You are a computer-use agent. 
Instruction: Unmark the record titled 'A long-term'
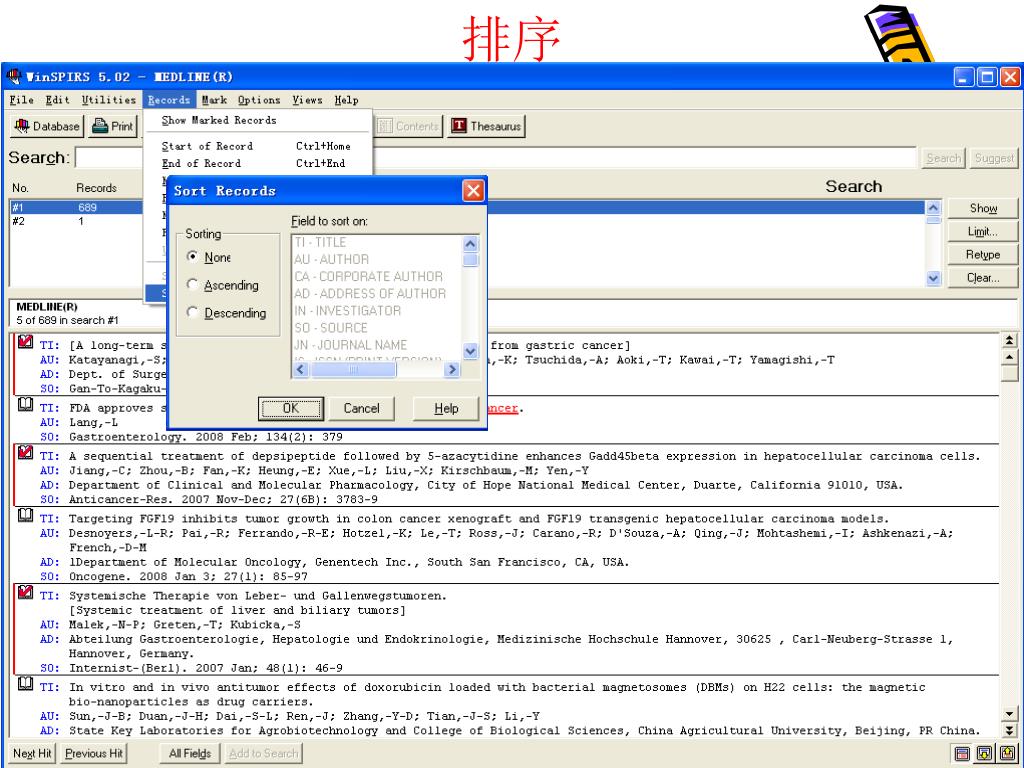click(25, 342)
